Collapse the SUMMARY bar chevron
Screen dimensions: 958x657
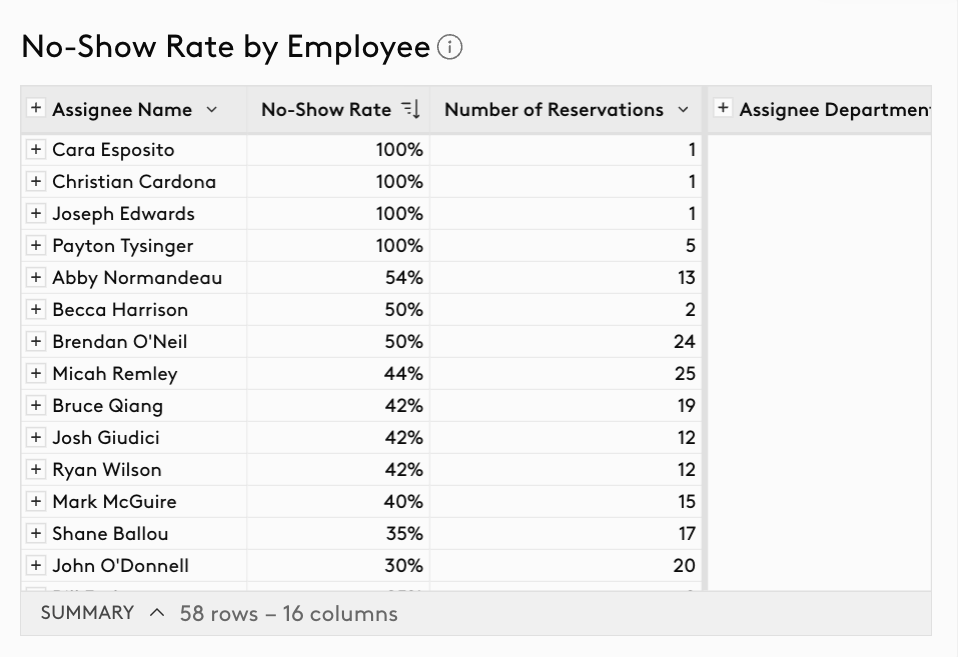click(x=157, y=613)
